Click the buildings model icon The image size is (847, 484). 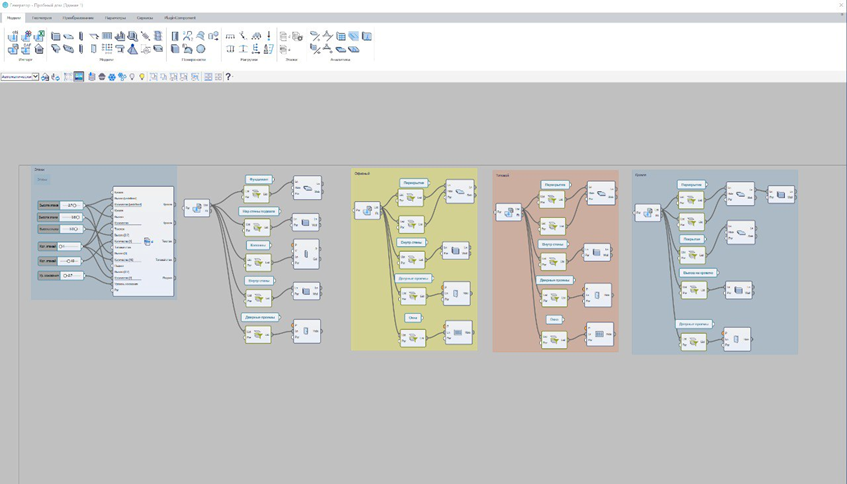coord(120,36)
